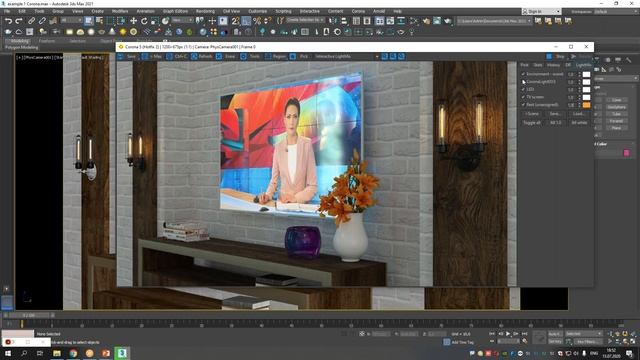The image size is (640, 360).
Task: Click Erase in the Corona frame buffer
Action: (x=226, y=56)
